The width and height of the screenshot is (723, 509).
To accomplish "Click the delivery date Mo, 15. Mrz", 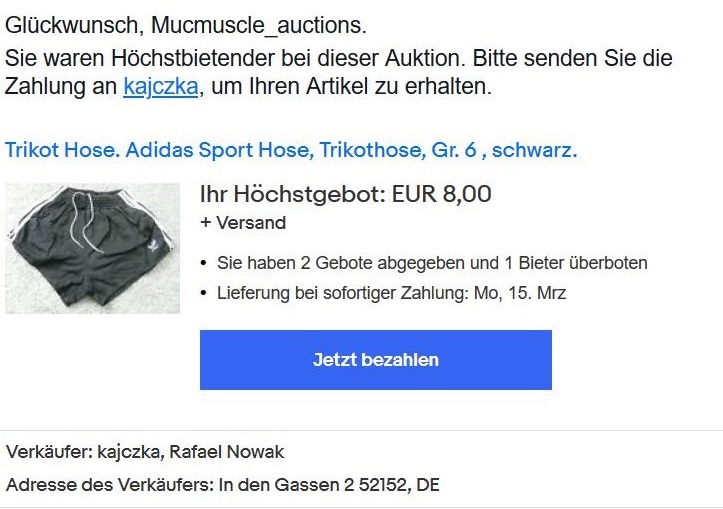I will point(520,293).
